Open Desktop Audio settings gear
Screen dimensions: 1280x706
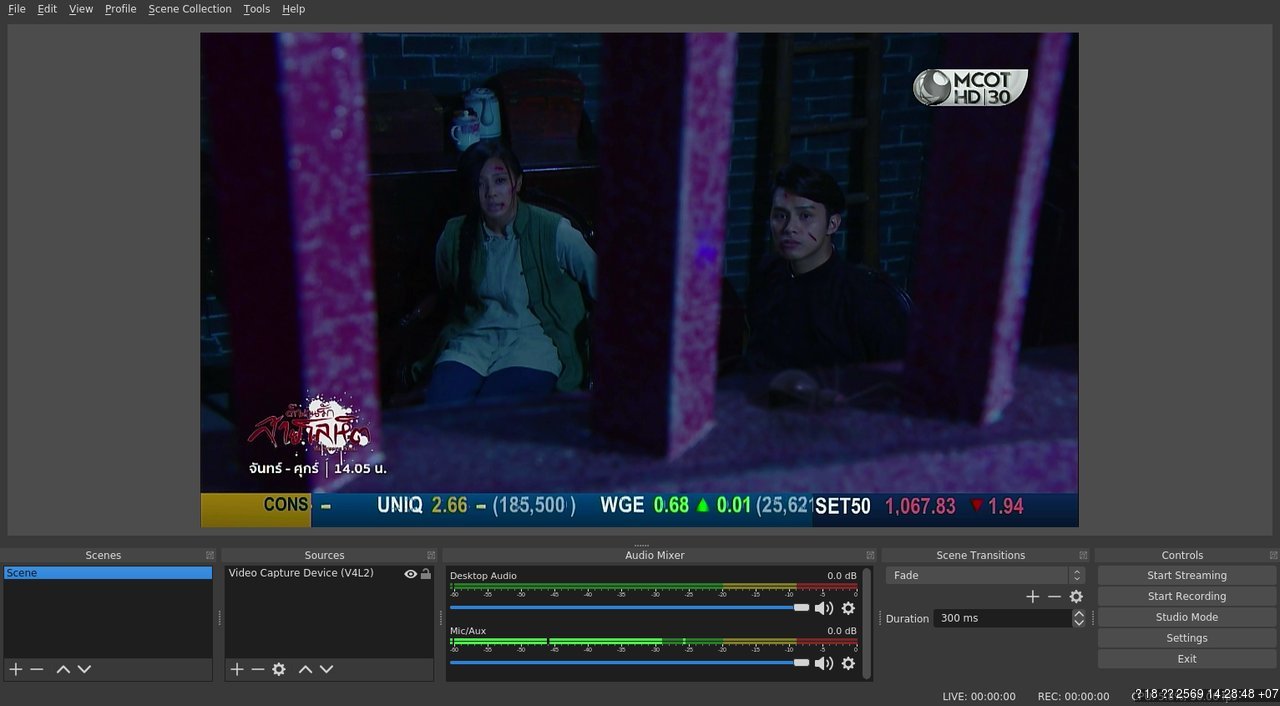coord(848,608)
